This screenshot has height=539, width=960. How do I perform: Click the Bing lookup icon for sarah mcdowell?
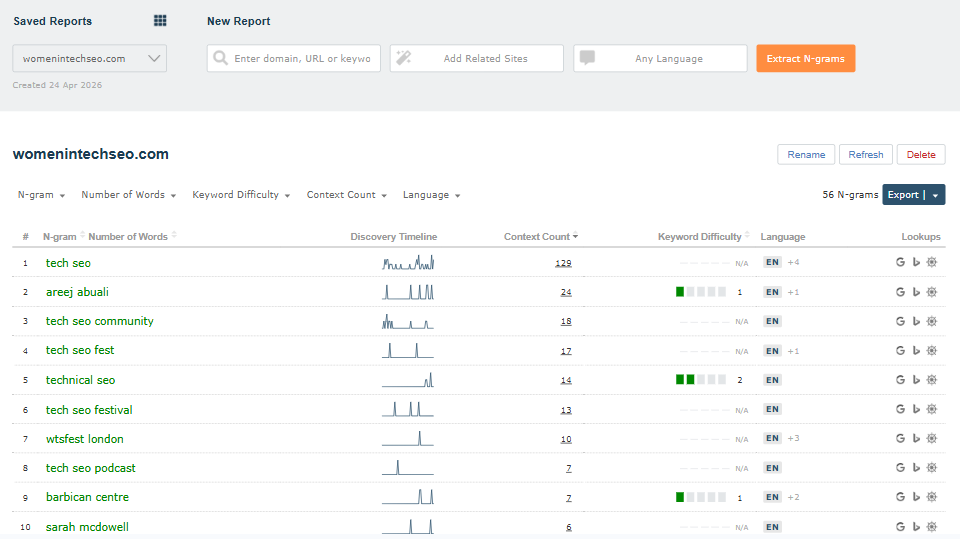click(916, 527)
